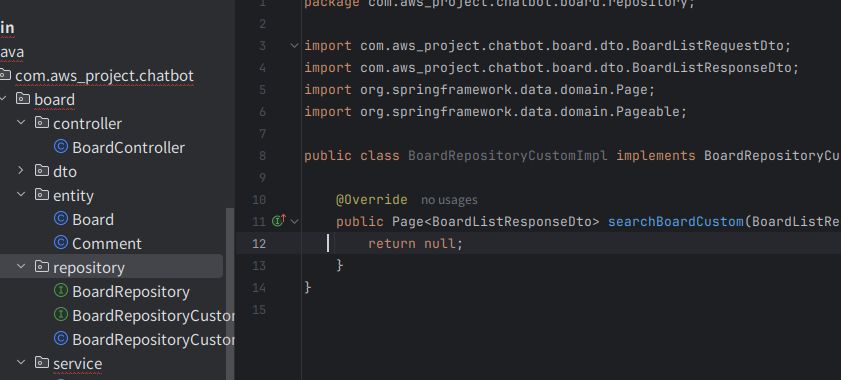Click the Board entity class icon
This screenshot has height=380, width=841.
point(62,219)
